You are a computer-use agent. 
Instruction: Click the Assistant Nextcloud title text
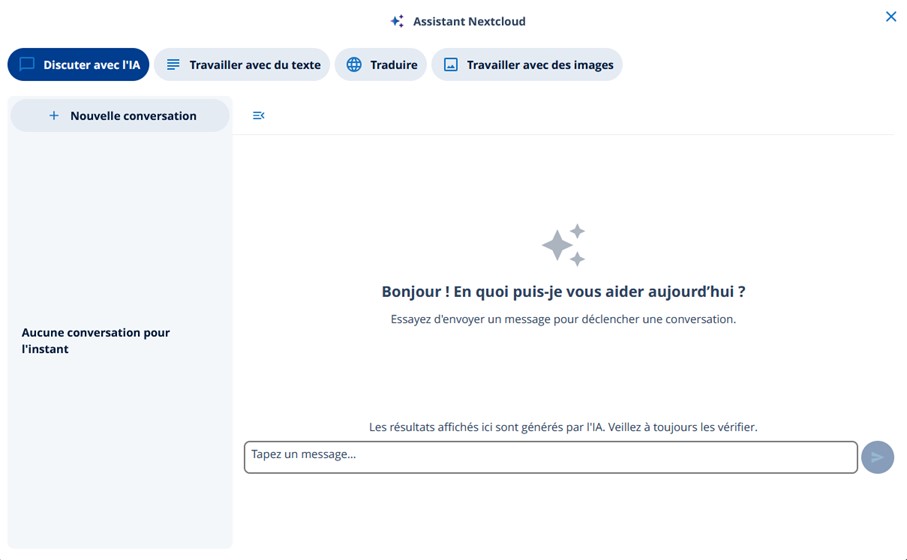click(x=469, y=21)
